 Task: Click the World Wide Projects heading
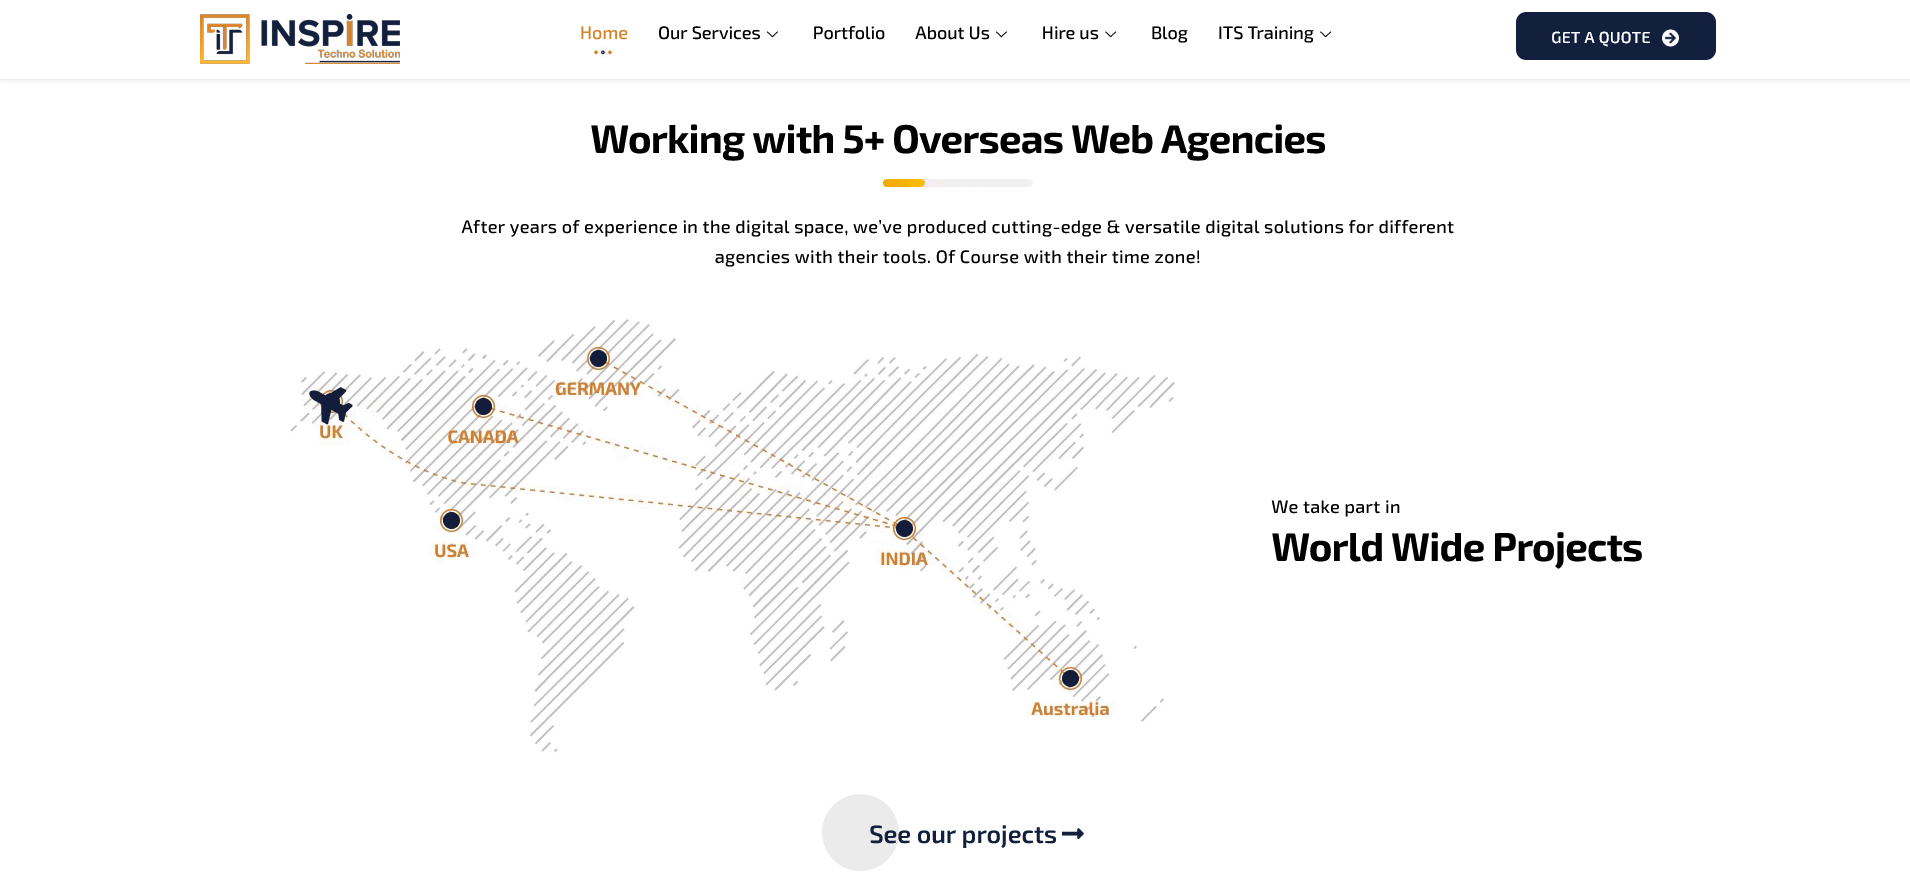point(1457,548)
